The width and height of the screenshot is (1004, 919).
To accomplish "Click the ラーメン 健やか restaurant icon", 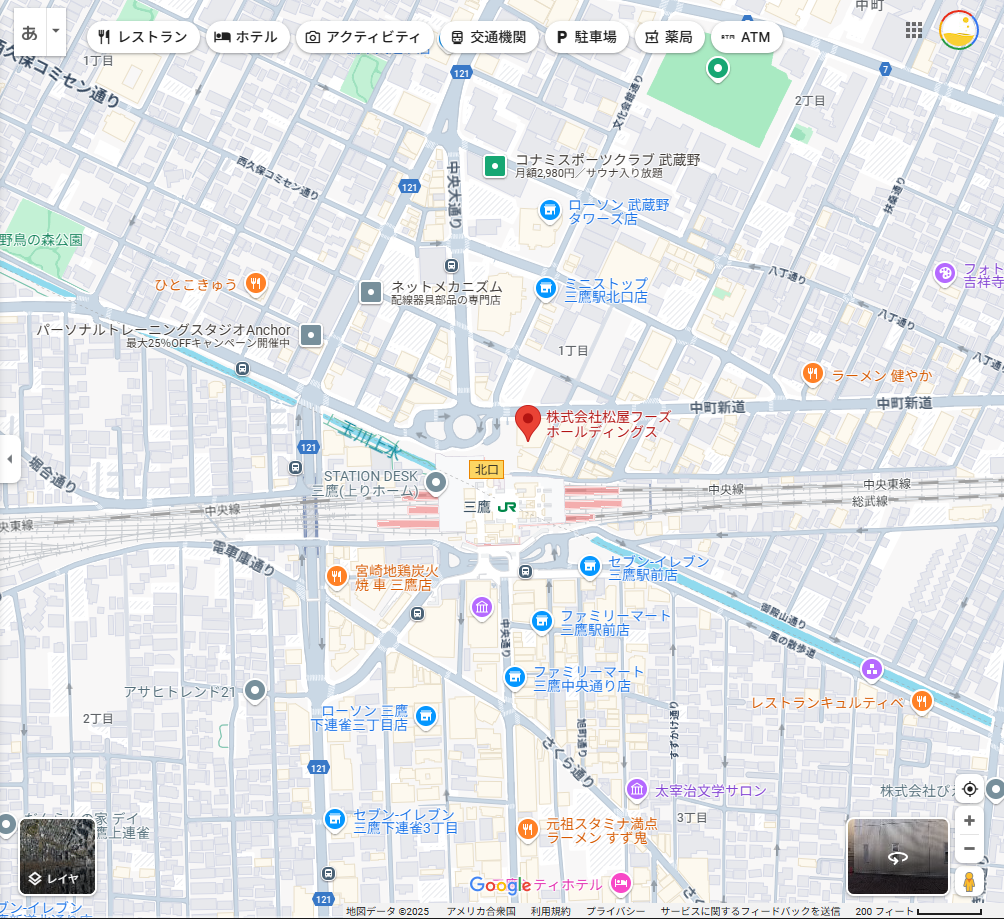I will point(812,375).
